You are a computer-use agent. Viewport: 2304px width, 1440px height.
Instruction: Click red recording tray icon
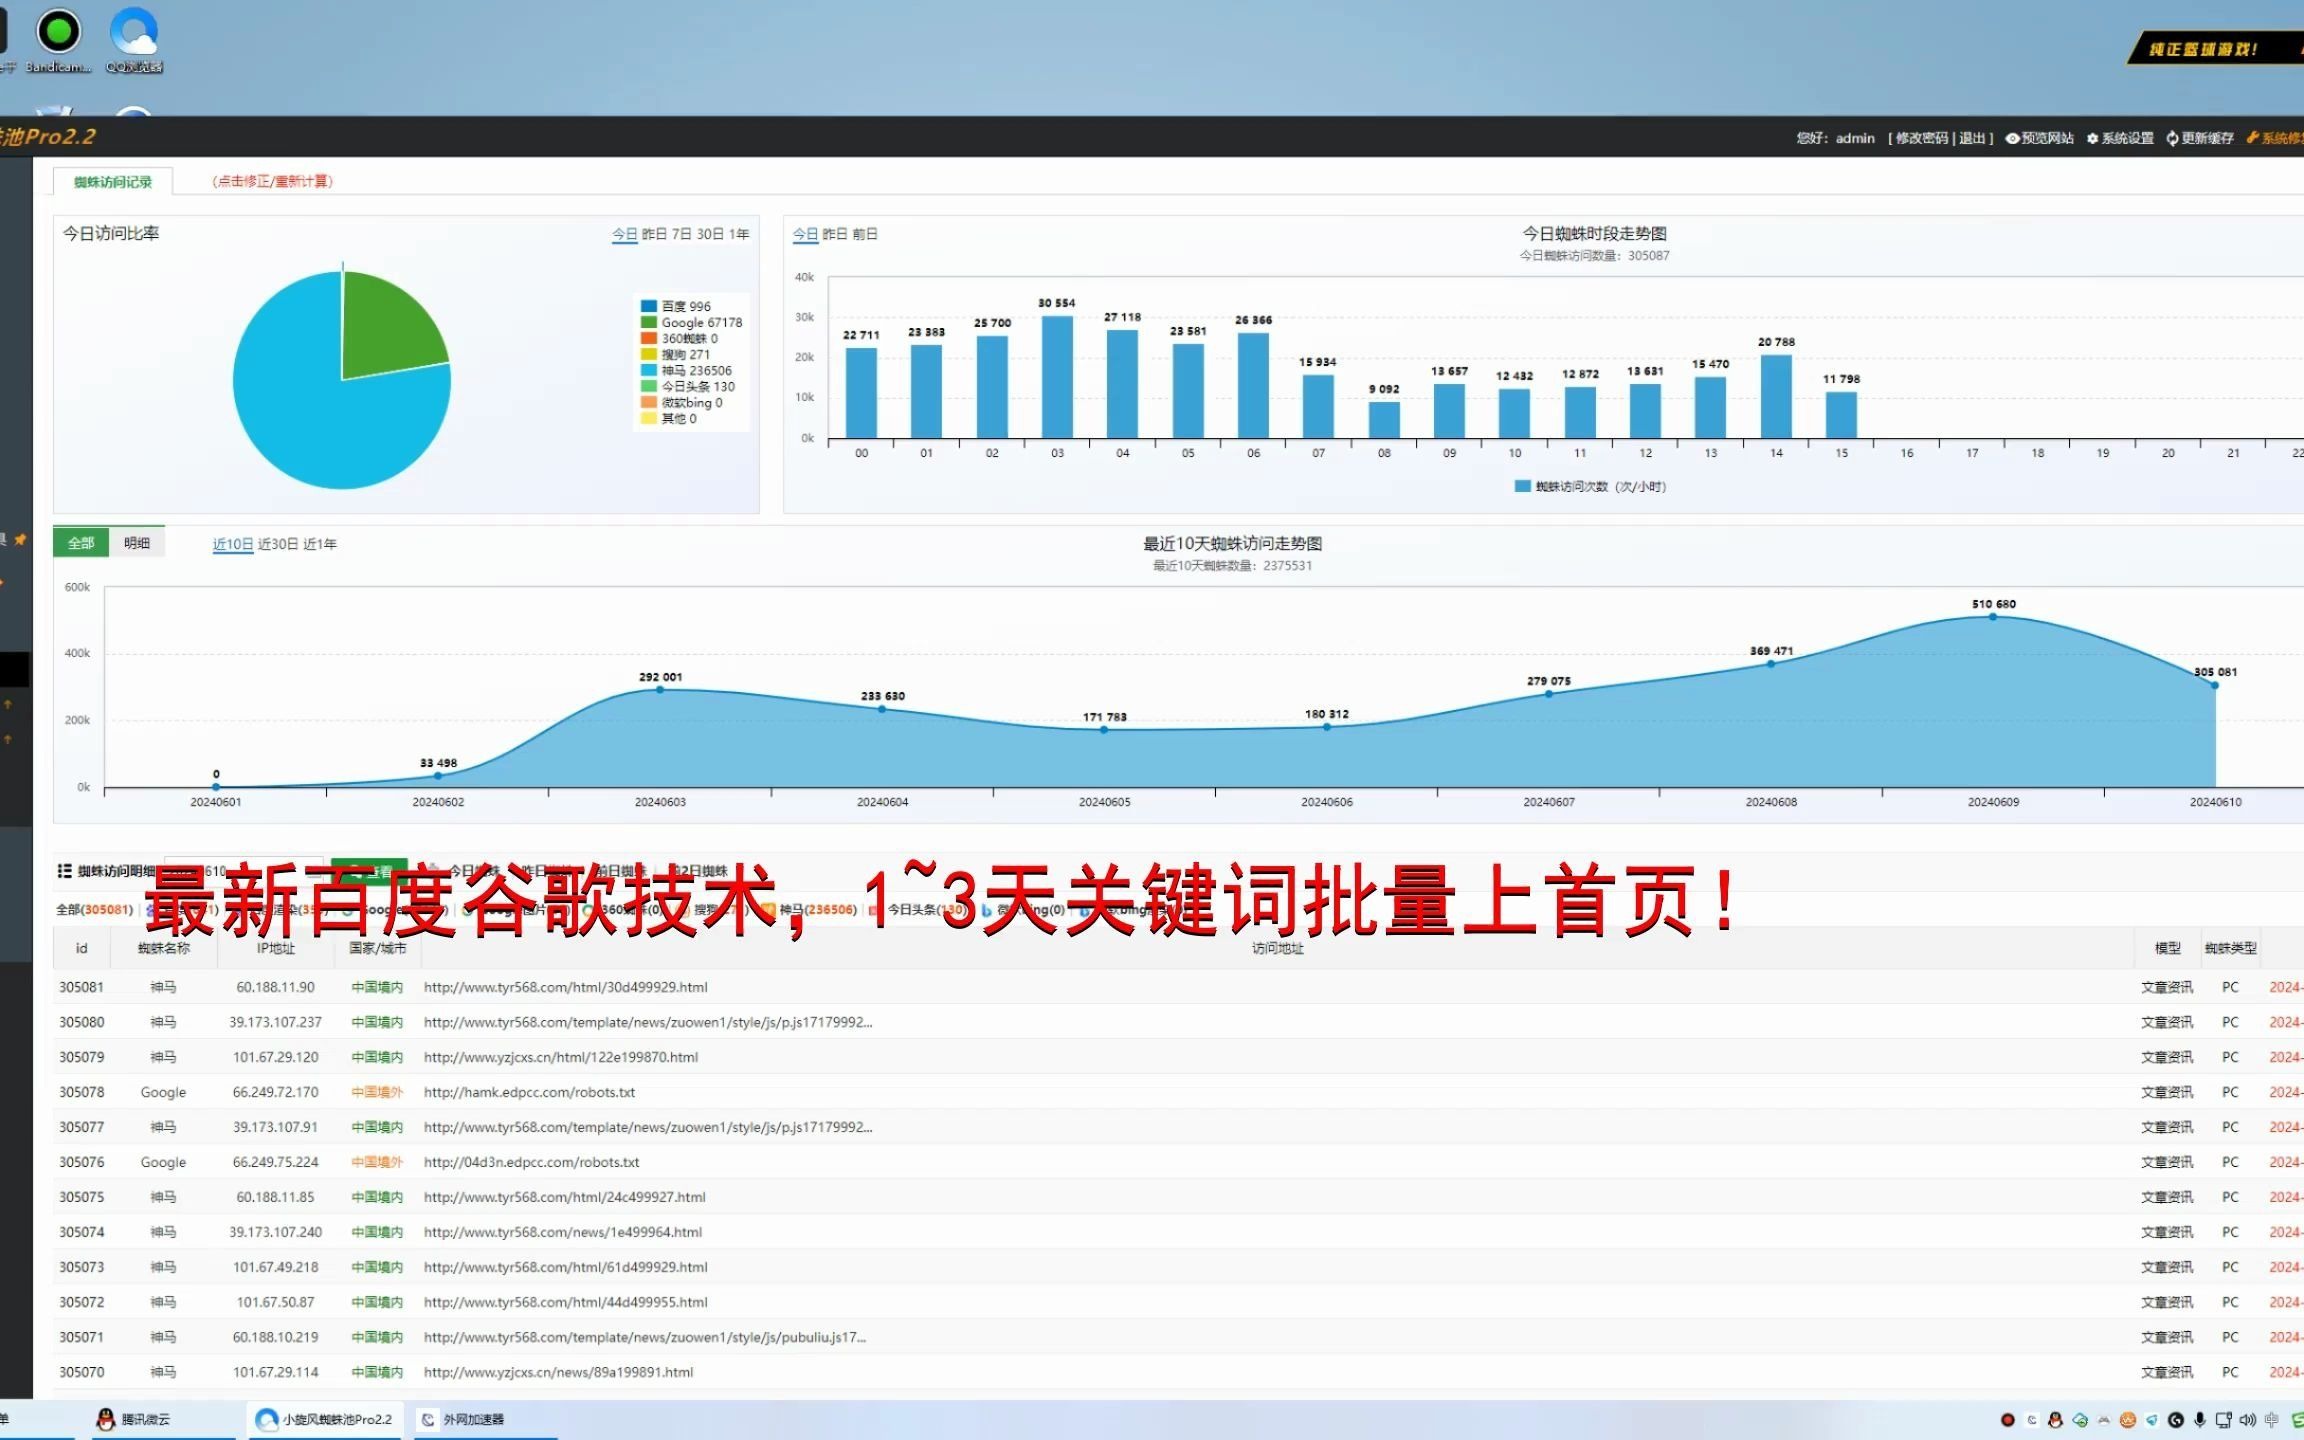click(x=2007, y=1420)
